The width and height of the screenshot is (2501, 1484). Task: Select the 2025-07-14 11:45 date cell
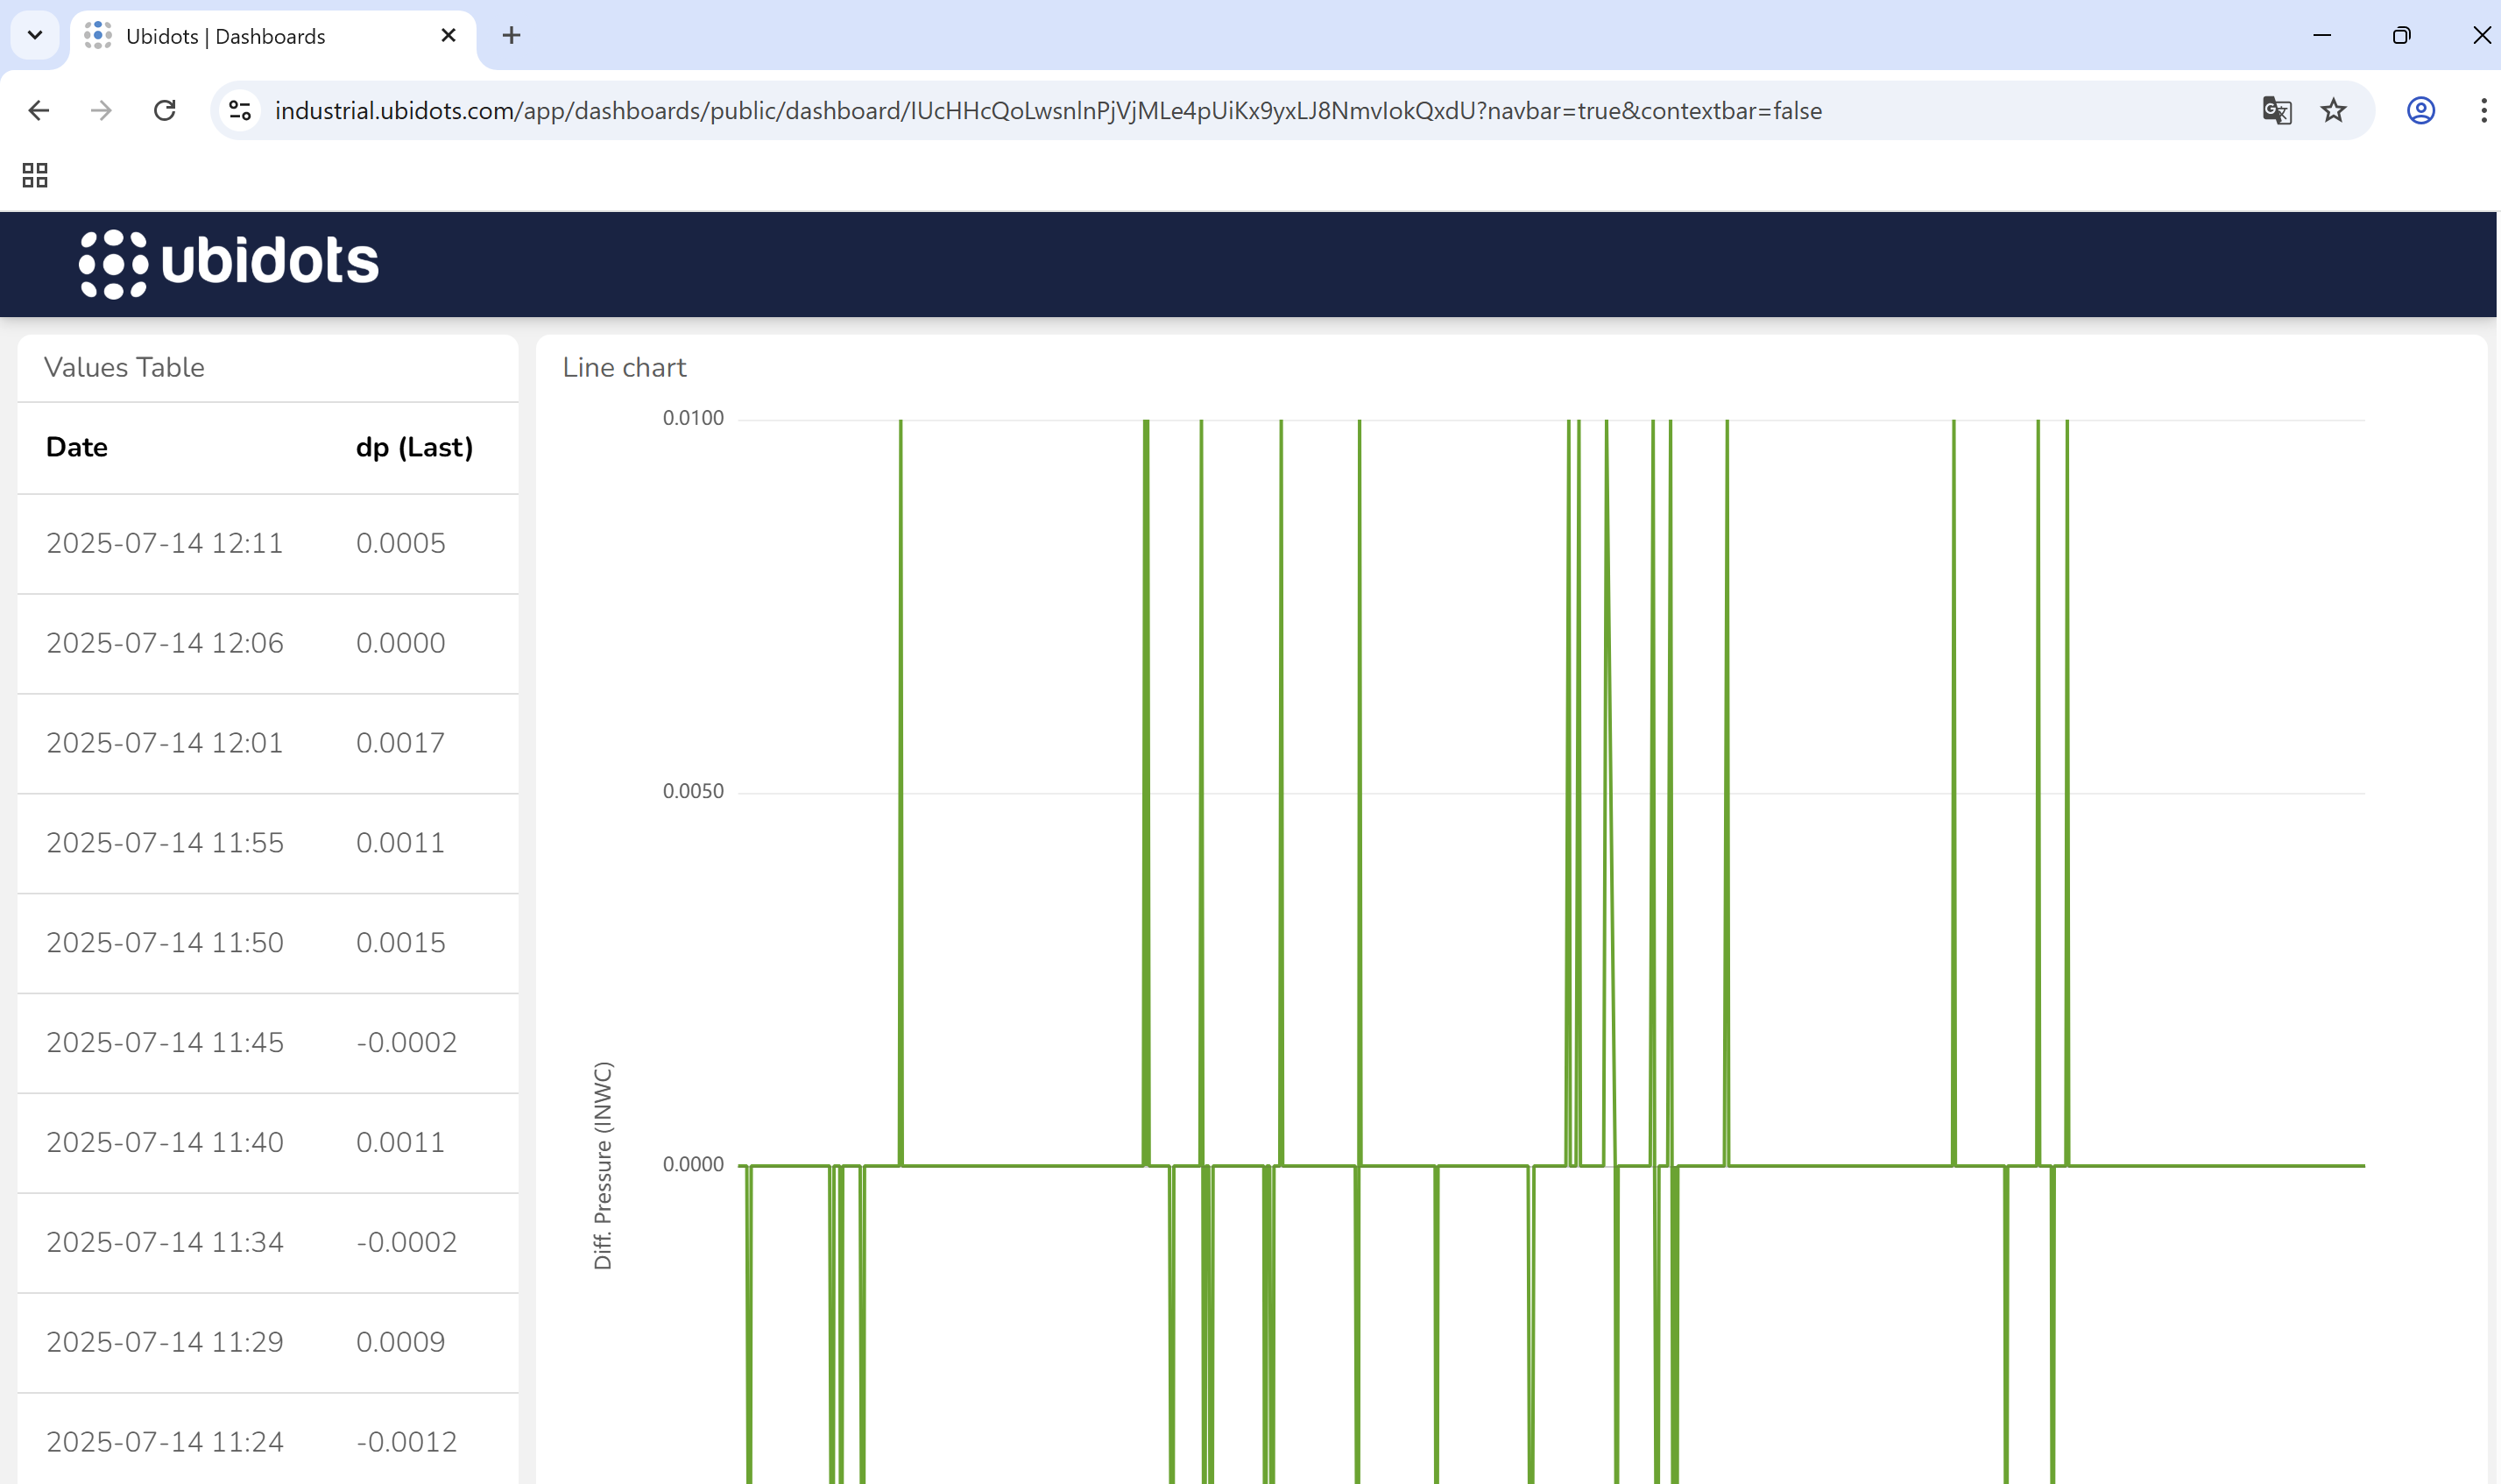tap(165, 1042)
